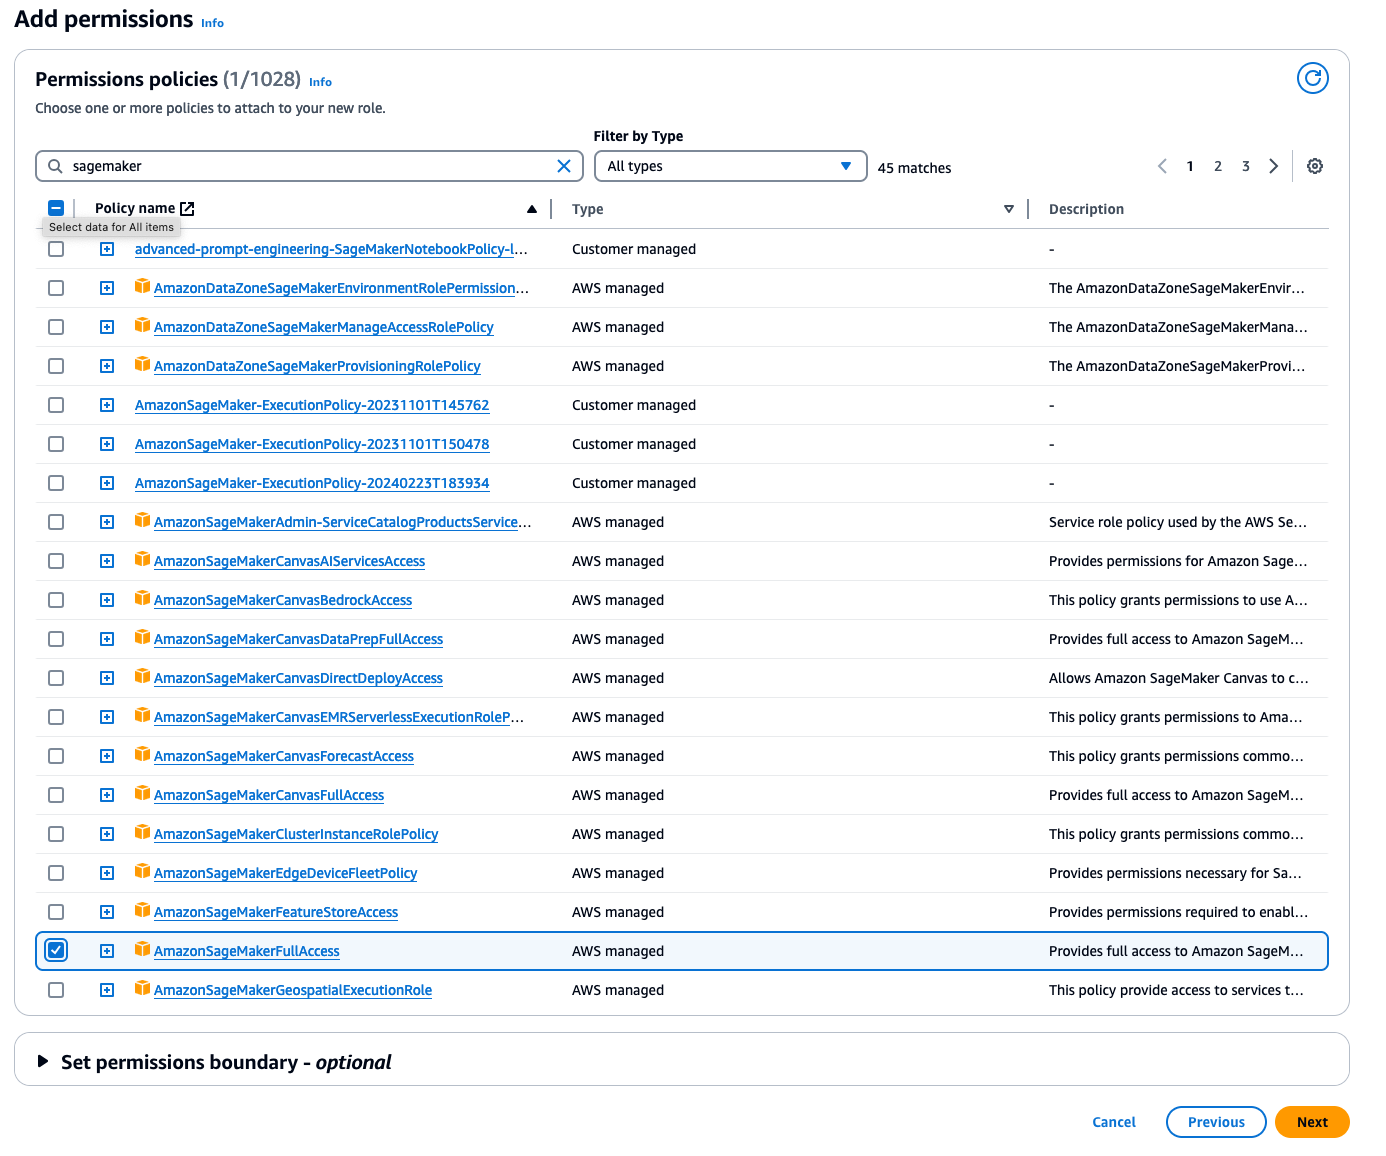Go to page 2 of results

pos(1218,166)
